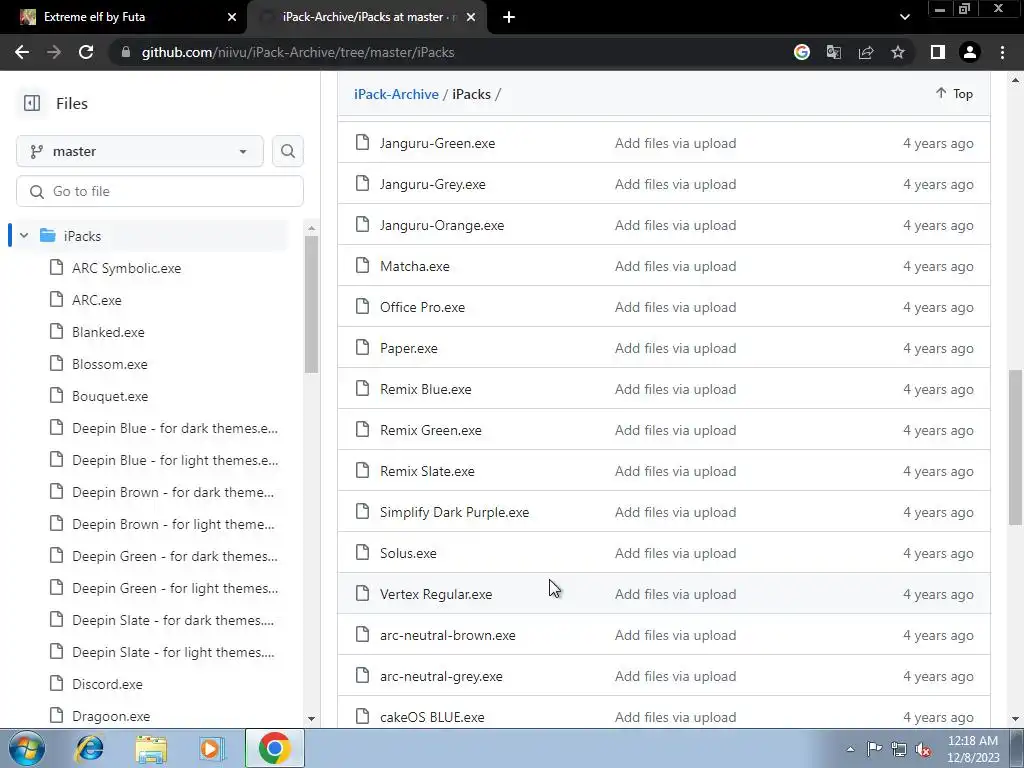This screenshot has width=1024, height=768.
Task: Go back to previous page
Action: [x=22, y=52]
